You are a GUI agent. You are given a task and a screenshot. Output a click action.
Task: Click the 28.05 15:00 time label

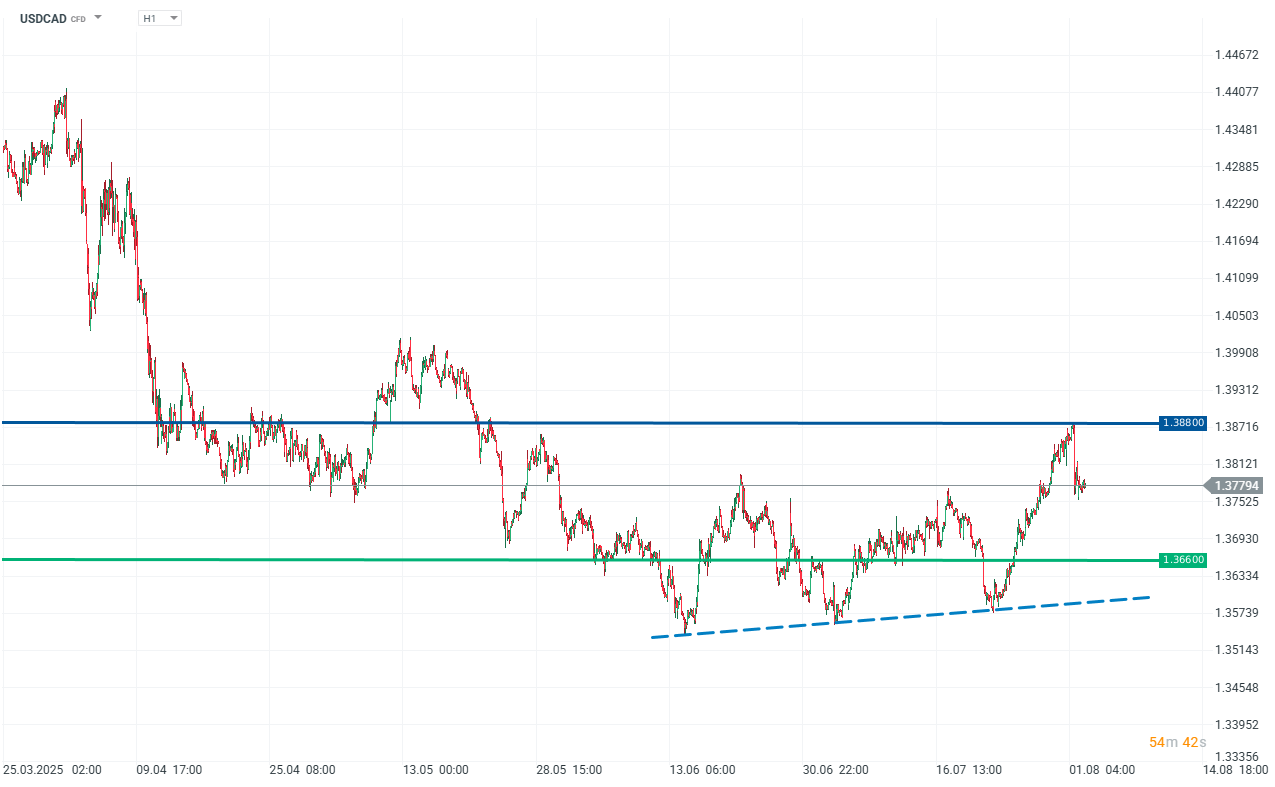click(569, 771)
